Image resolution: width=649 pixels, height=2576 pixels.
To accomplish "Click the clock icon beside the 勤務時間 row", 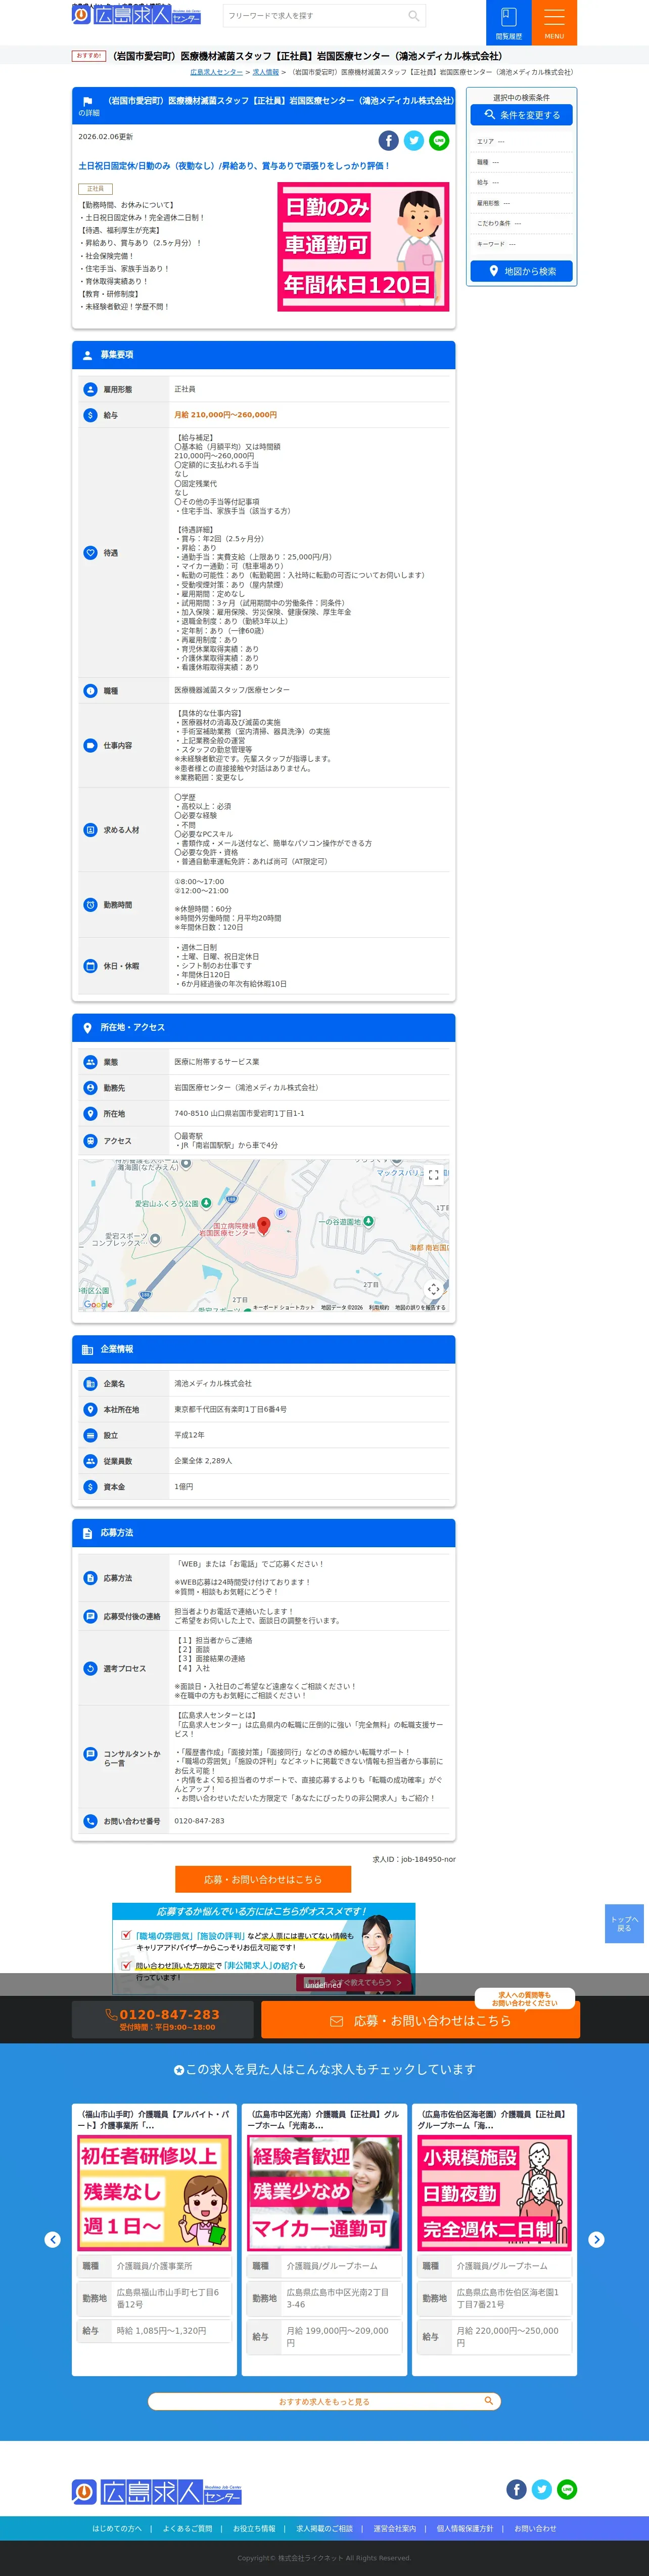I will point(90,905).
